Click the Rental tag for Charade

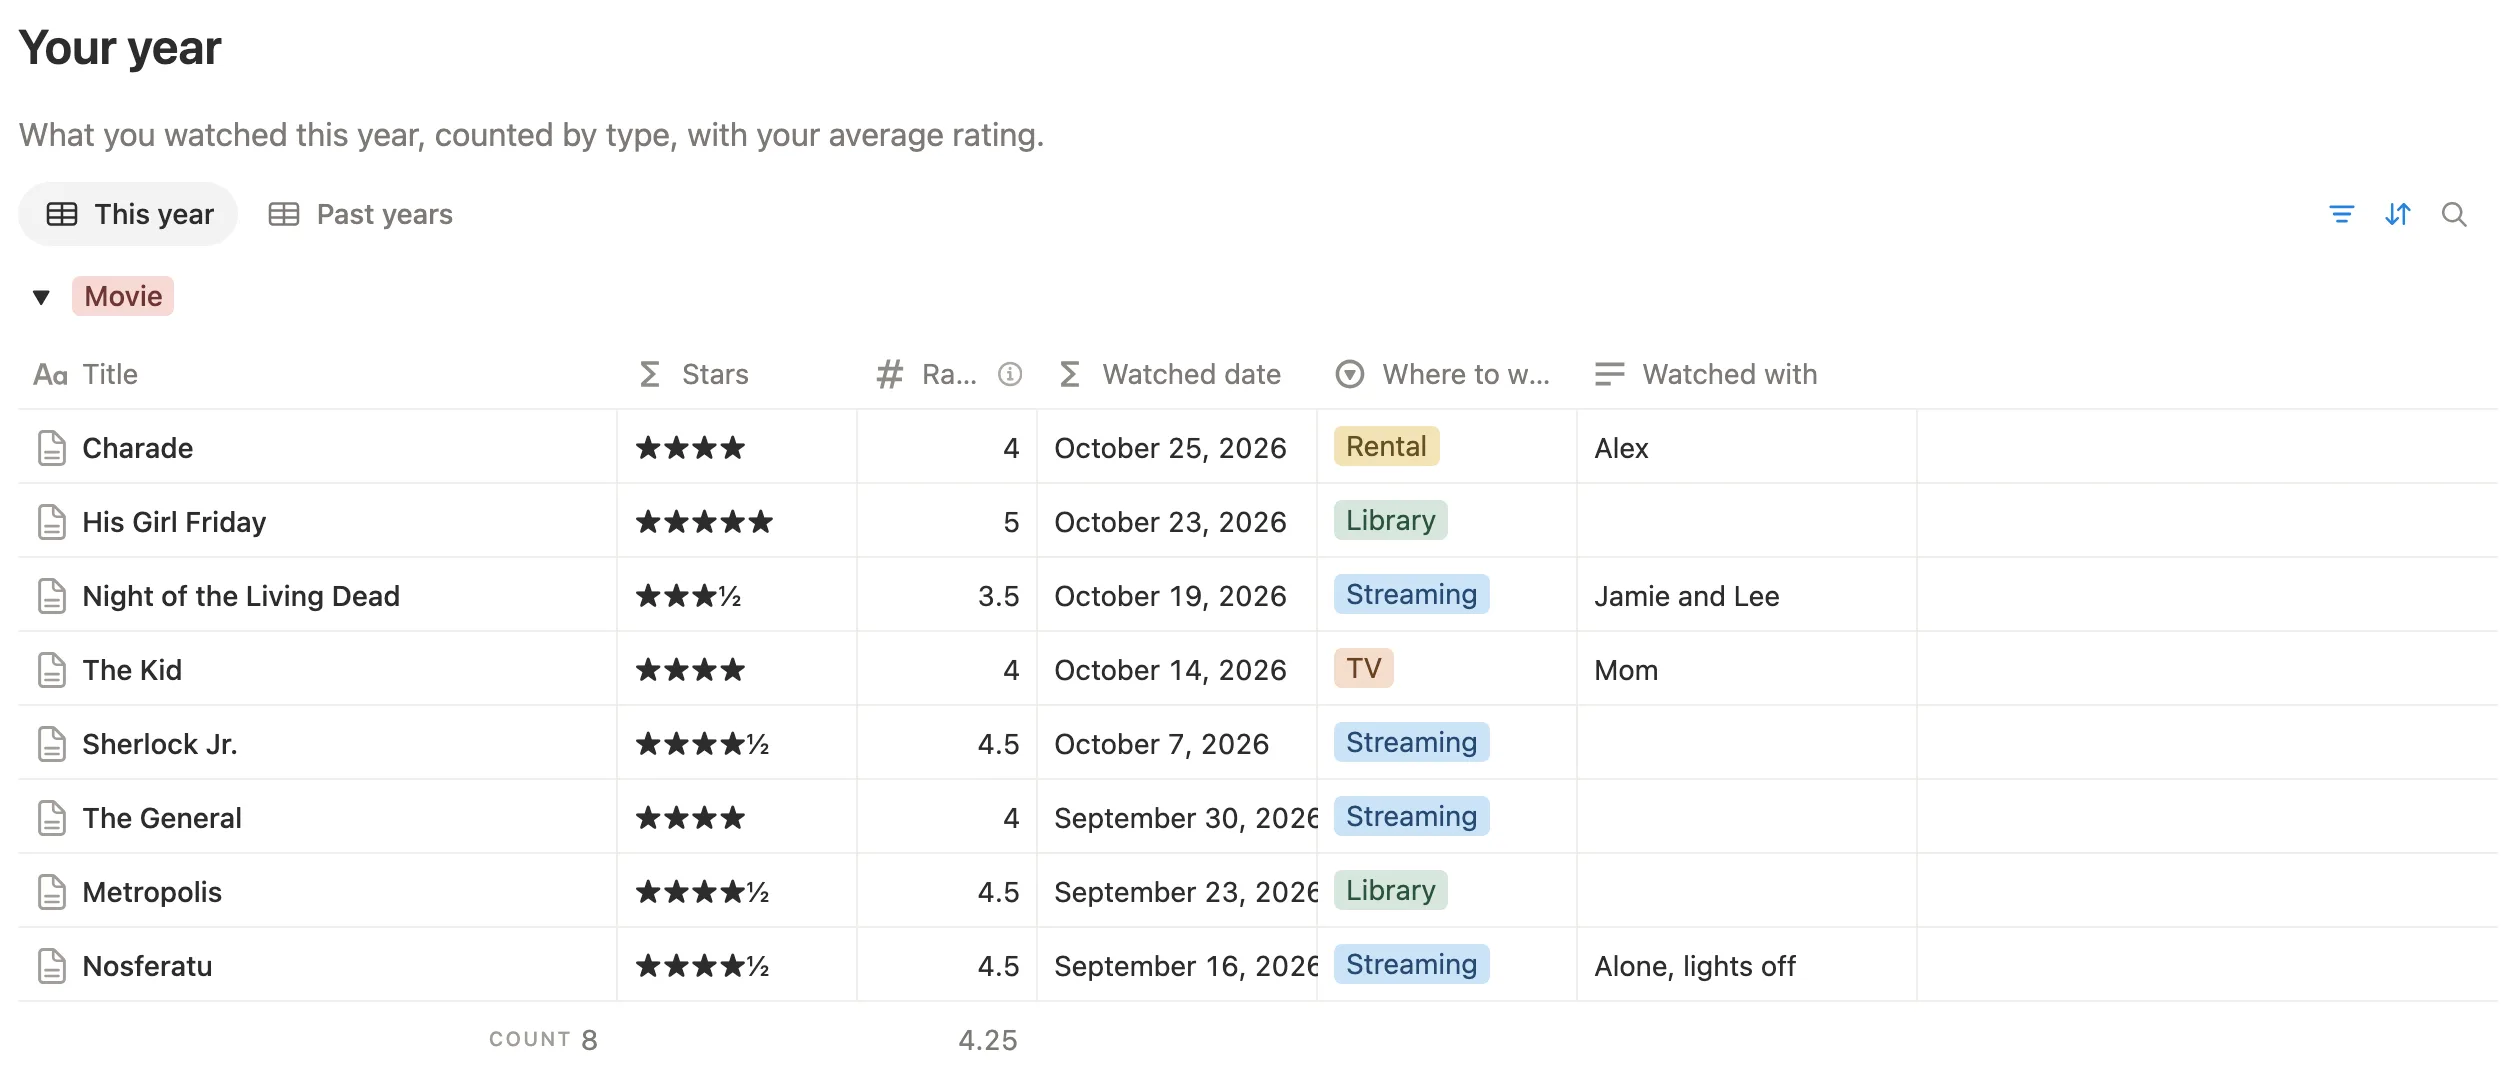[1386, 446]
